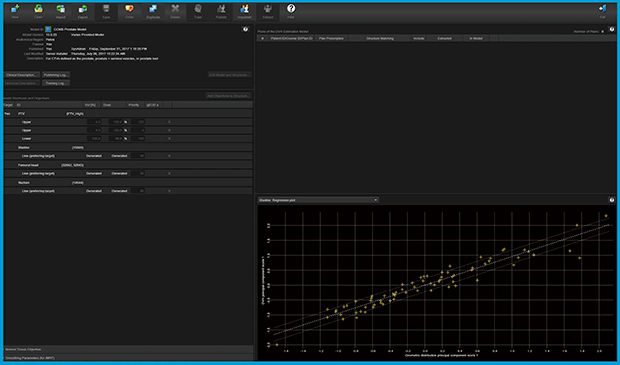Viewport: 620px width, 365px height.
Task: Click the Duplicate model icon
Action: (x=153, y=11)
